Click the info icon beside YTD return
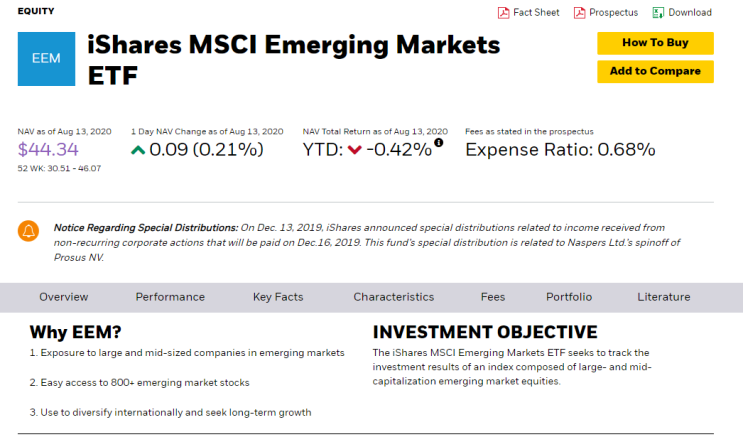This screenshot has height=437, width=743. click(x=438, y=143)
